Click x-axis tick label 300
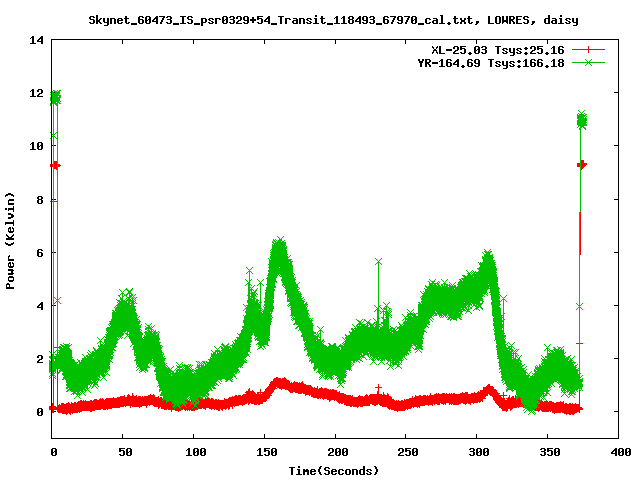Viewport: 640px width, 480px height. pyautogui.click(x=479, y=452)
